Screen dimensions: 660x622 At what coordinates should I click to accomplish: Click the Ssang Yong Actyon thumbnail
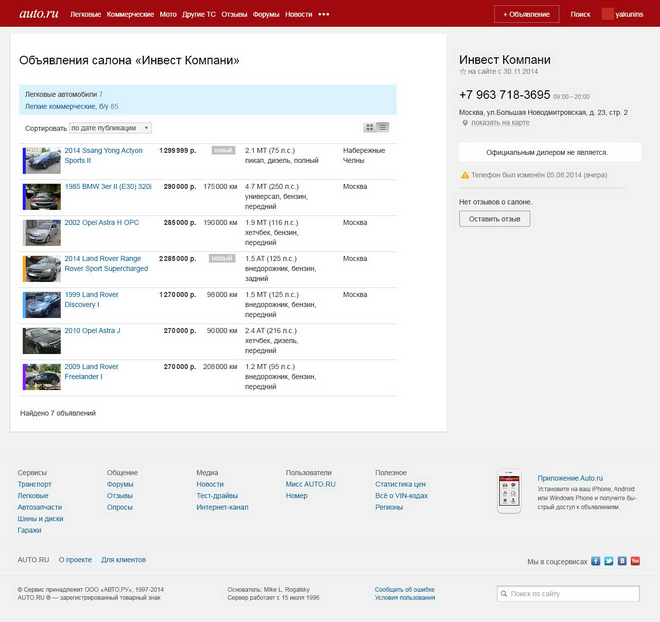click(x=42, y=161)
